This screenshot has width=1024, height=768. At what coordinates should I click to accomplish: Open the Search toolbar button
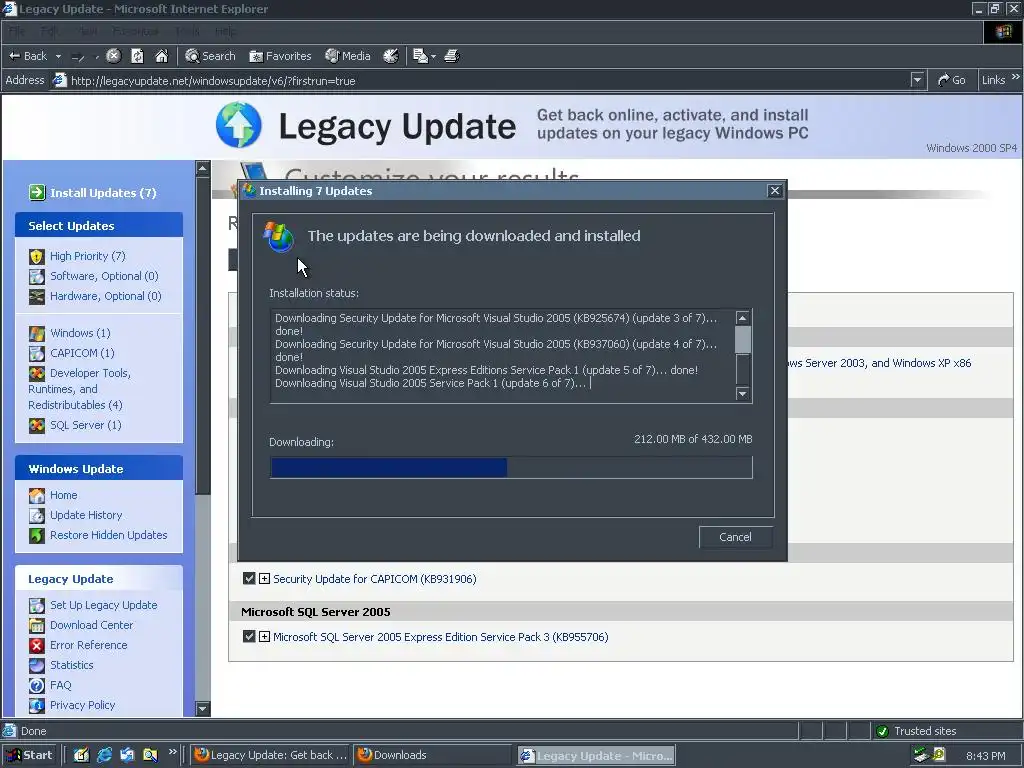tap(210, 56)
